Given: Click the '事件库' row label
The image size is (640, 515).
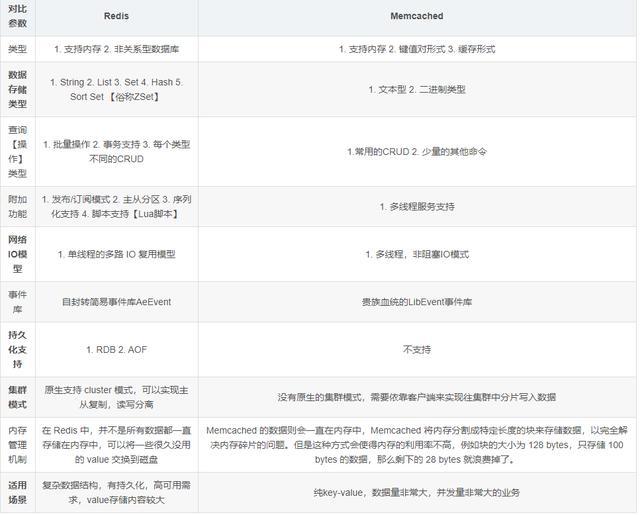Looking at the screenshot, I should click(x=18, y=302).
